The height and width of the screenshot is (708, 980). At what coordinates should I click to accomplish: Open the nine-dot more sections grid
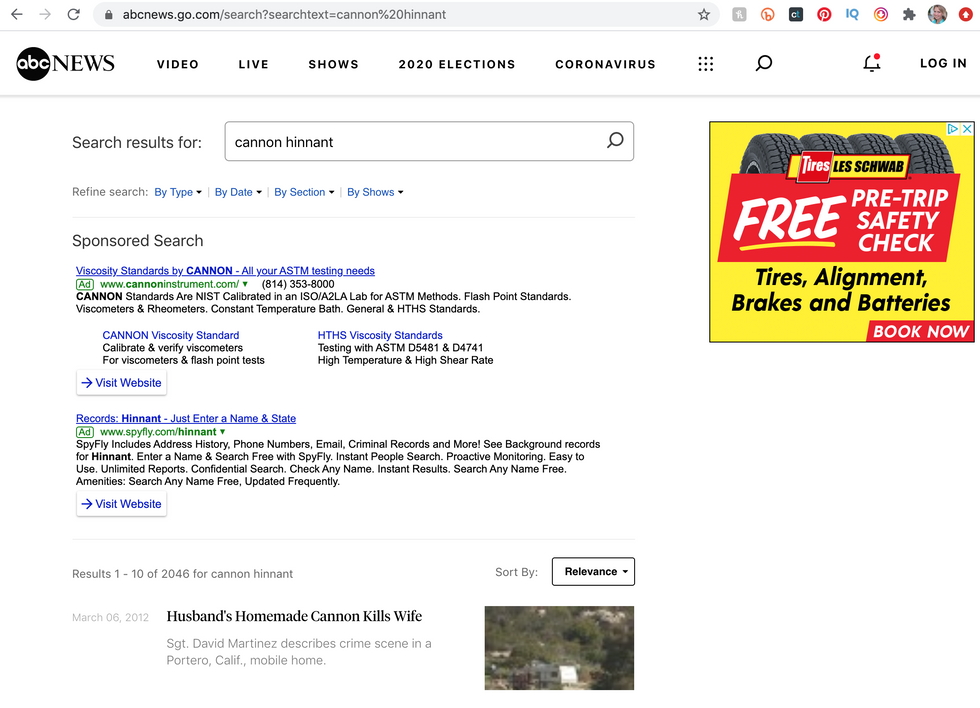[x=705, y=64]
